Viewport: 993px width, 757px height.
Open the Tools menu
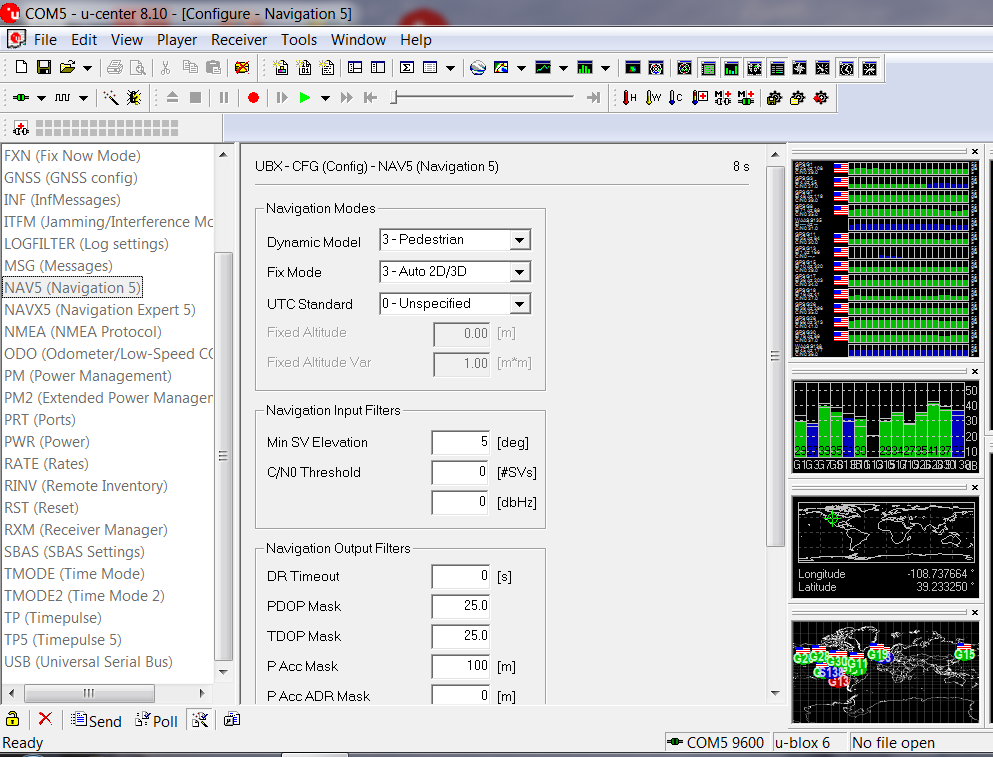click(298, 40)
